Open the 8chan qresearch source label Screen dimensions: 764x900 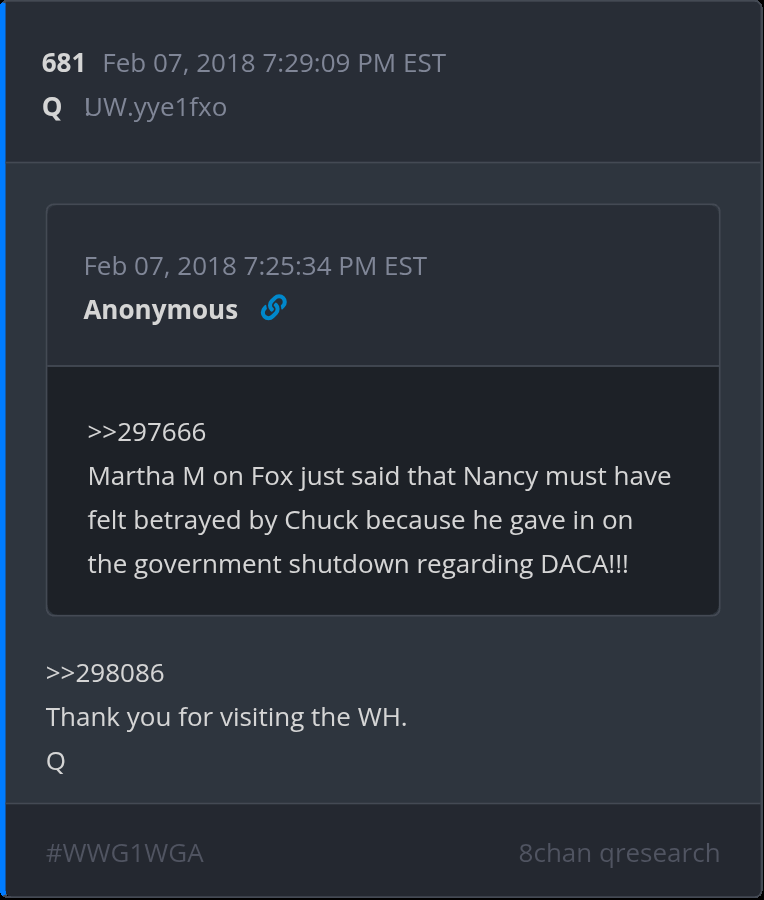point(619,853)
